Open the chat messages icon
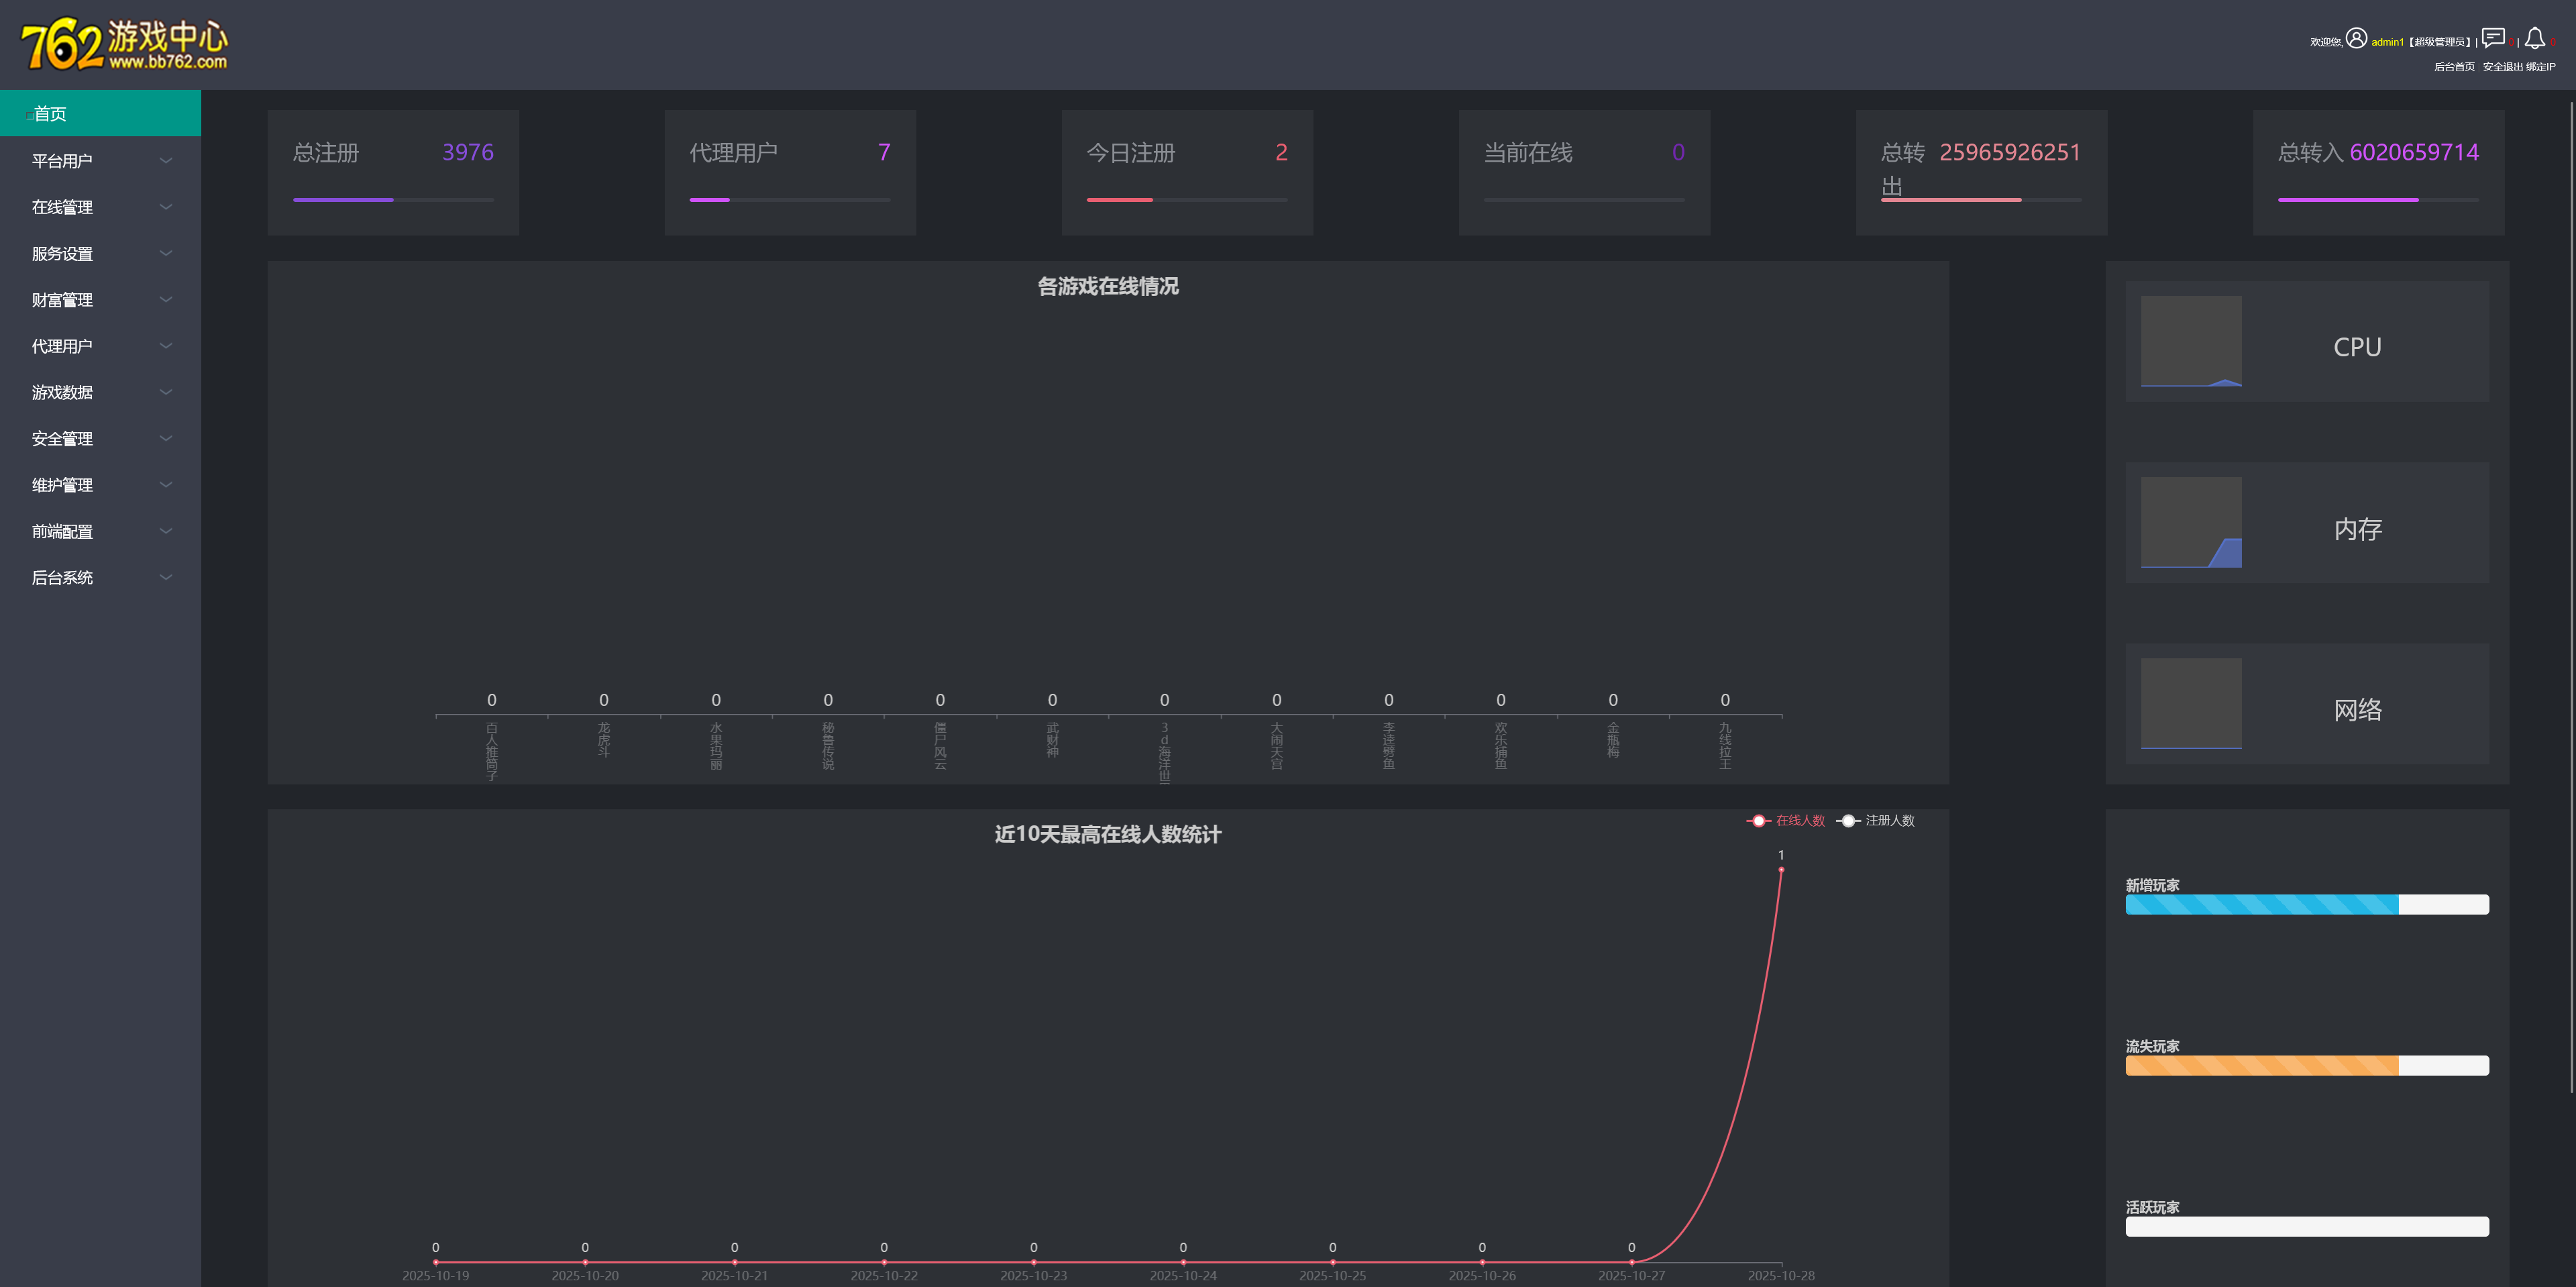 (2493, 38)
